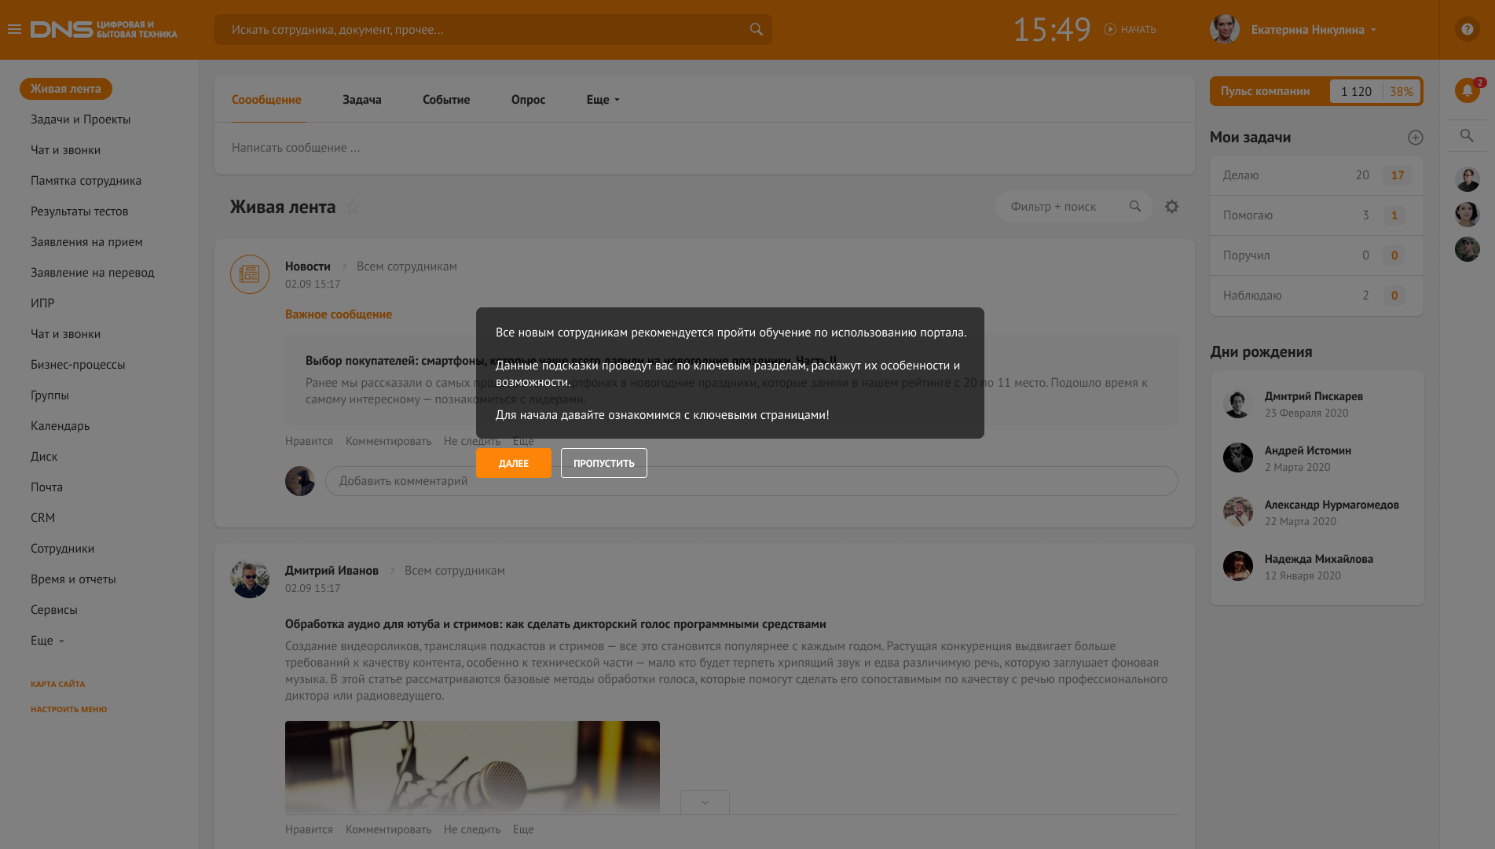The image size is (1495, 849).
Task: Click the right sidebar search icon
Action: [1467, 136]
